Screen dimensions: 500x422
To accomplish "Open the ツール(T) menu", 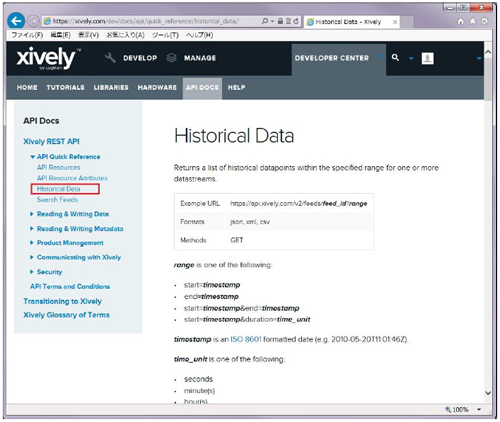I will coord(165,35).
